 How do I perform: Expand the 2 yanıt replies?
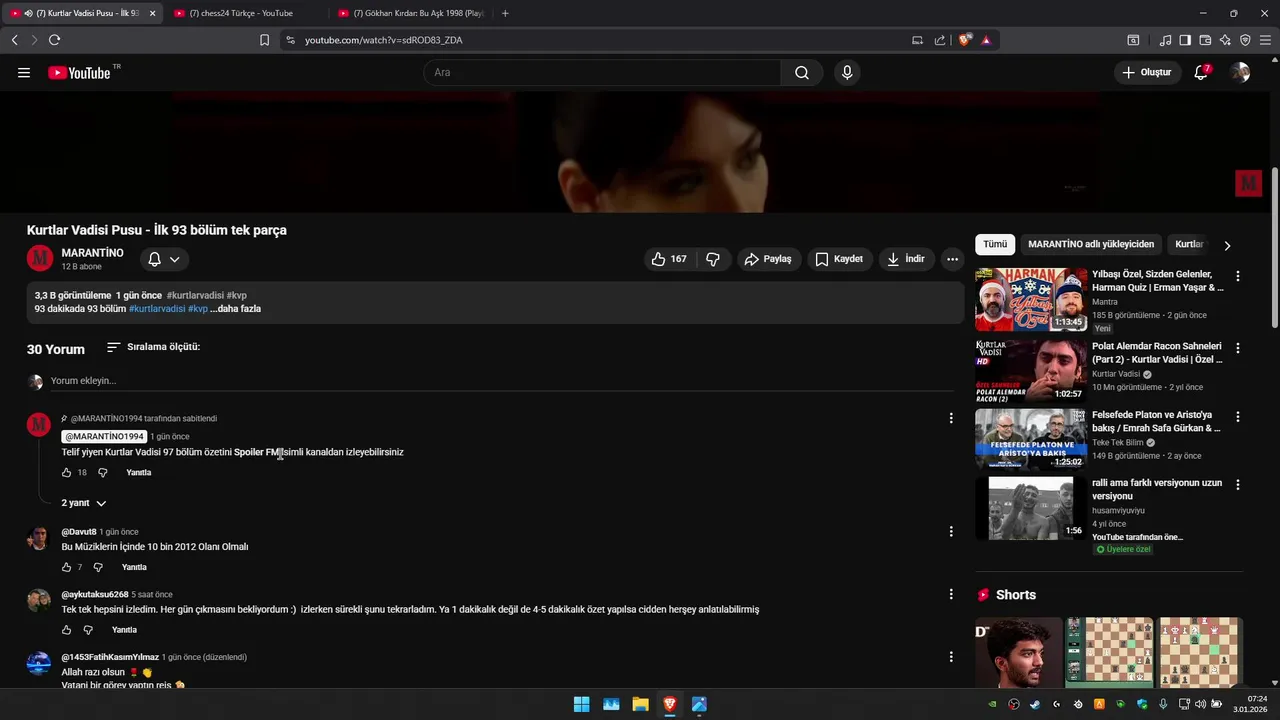pos(84,503)
